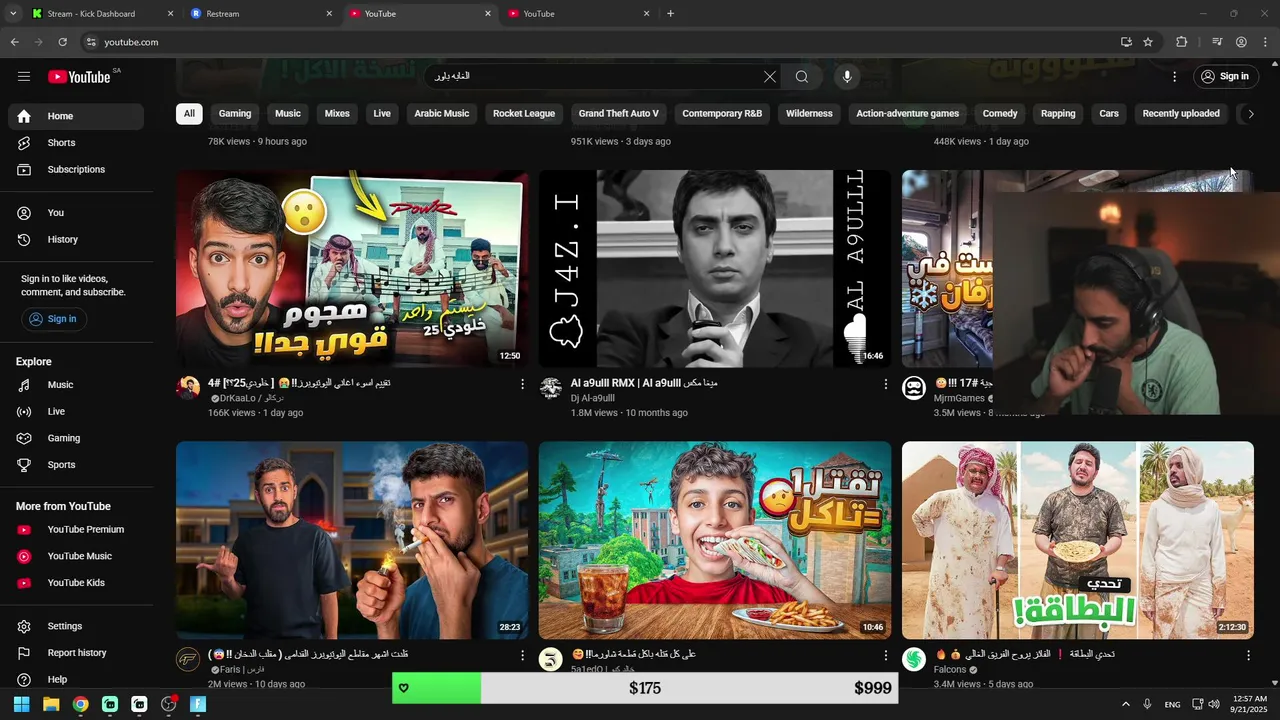Start voice search with the microphone icon
The height and width of the screenshot is (720, 1280).
(x=847, y=77)
